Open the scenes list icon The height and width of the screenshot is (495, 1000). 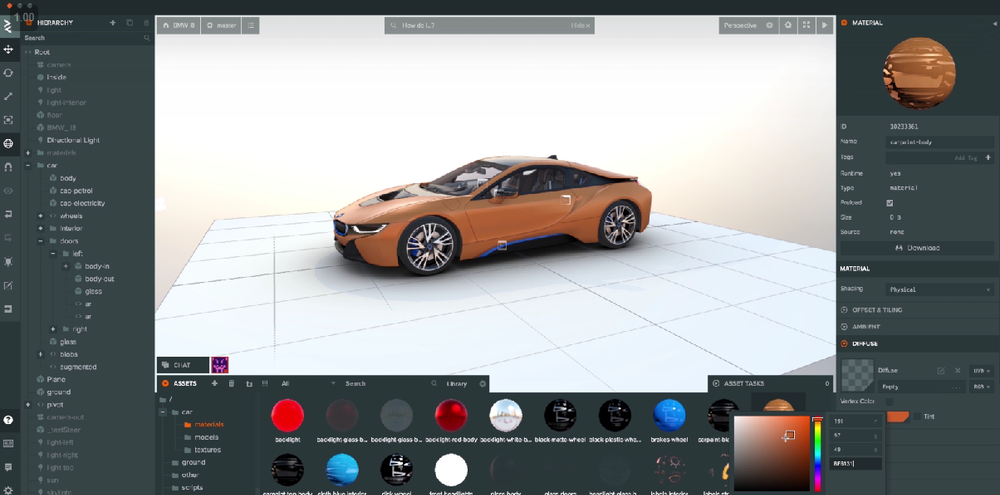(x=251, y=26)
